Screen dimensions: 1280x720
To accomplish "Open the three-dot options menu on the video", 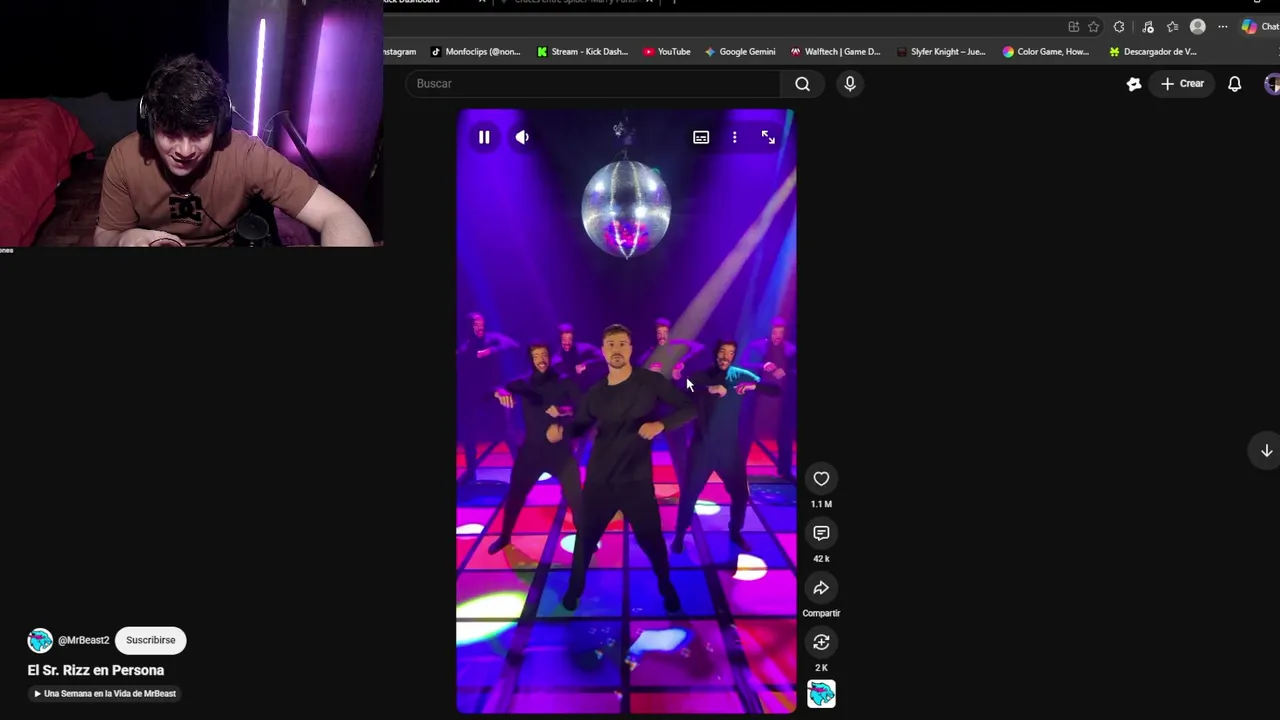I will point(734,137).
